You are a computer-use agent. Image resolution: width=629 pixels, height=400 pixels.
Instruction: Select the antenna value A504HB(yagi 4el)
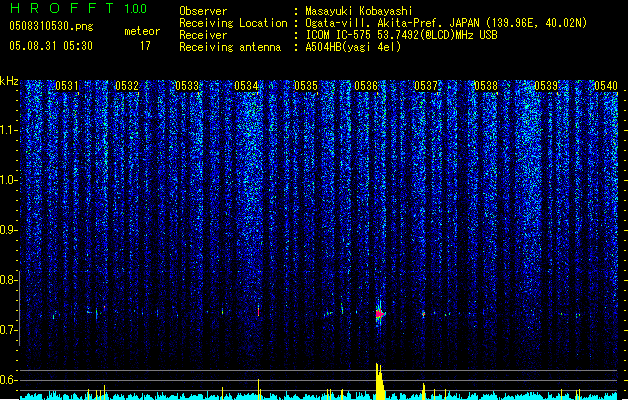pos(353,47)
